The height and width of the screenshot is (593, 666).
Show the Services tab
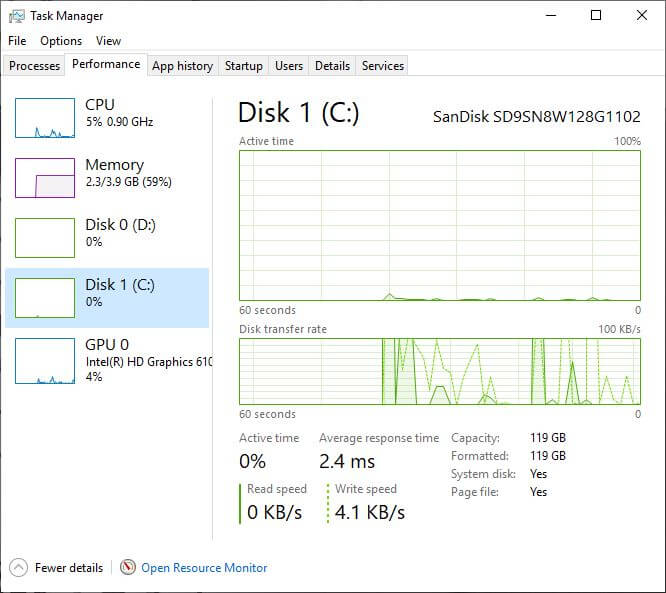click(x=383, y=66)
